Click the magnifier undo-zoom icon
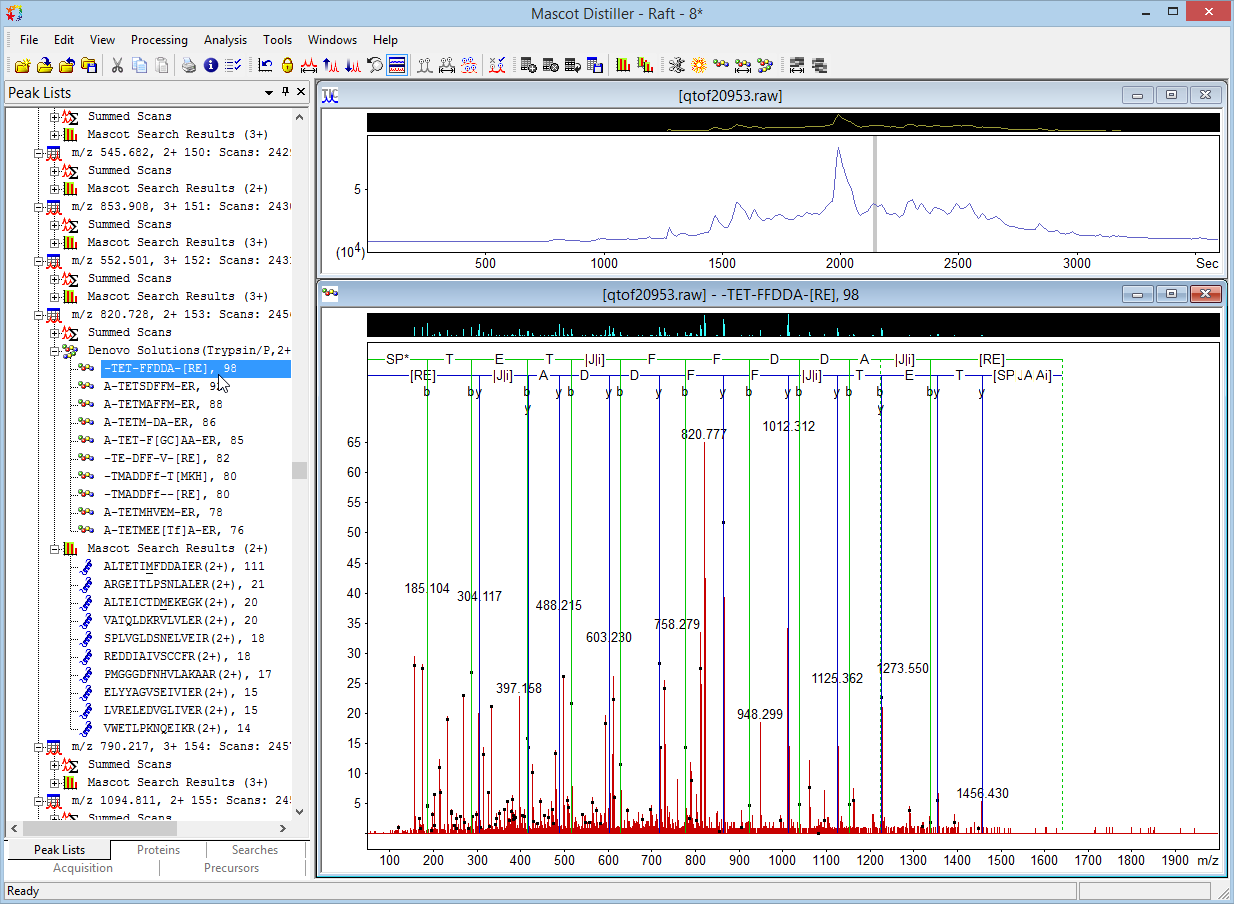 pyautogui.click(x=375, y=66)
